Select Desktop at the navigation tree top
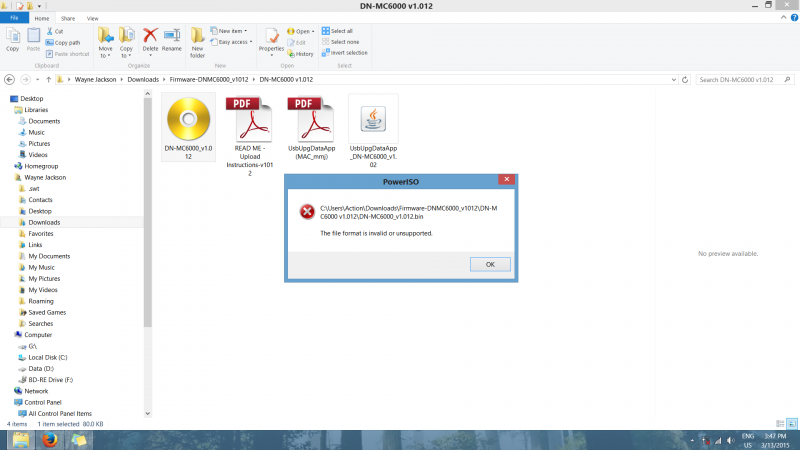800x450 pixels. click(x=27, y=98)
